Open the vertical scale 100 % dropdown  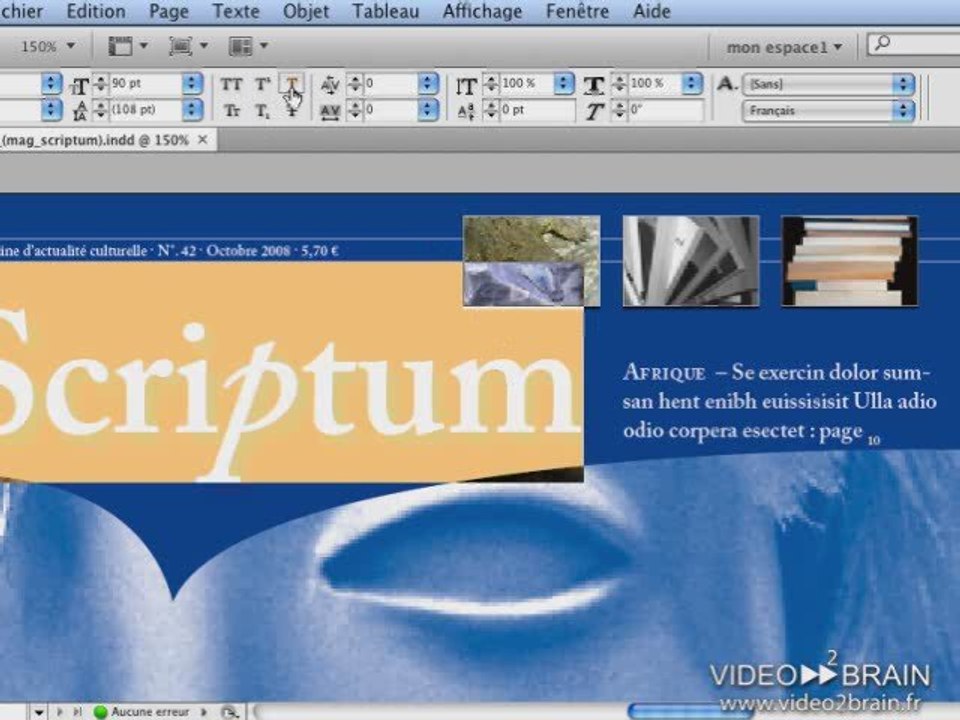pos(564,84)
